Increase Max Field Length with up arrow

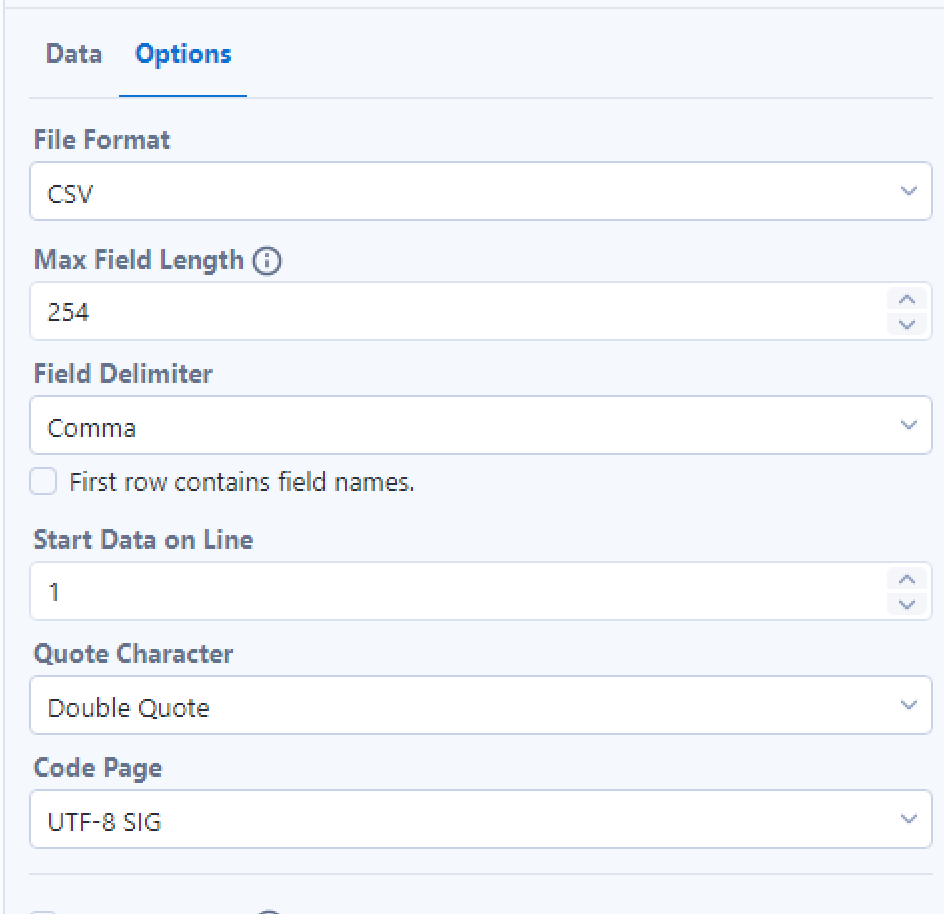(907, 300)
